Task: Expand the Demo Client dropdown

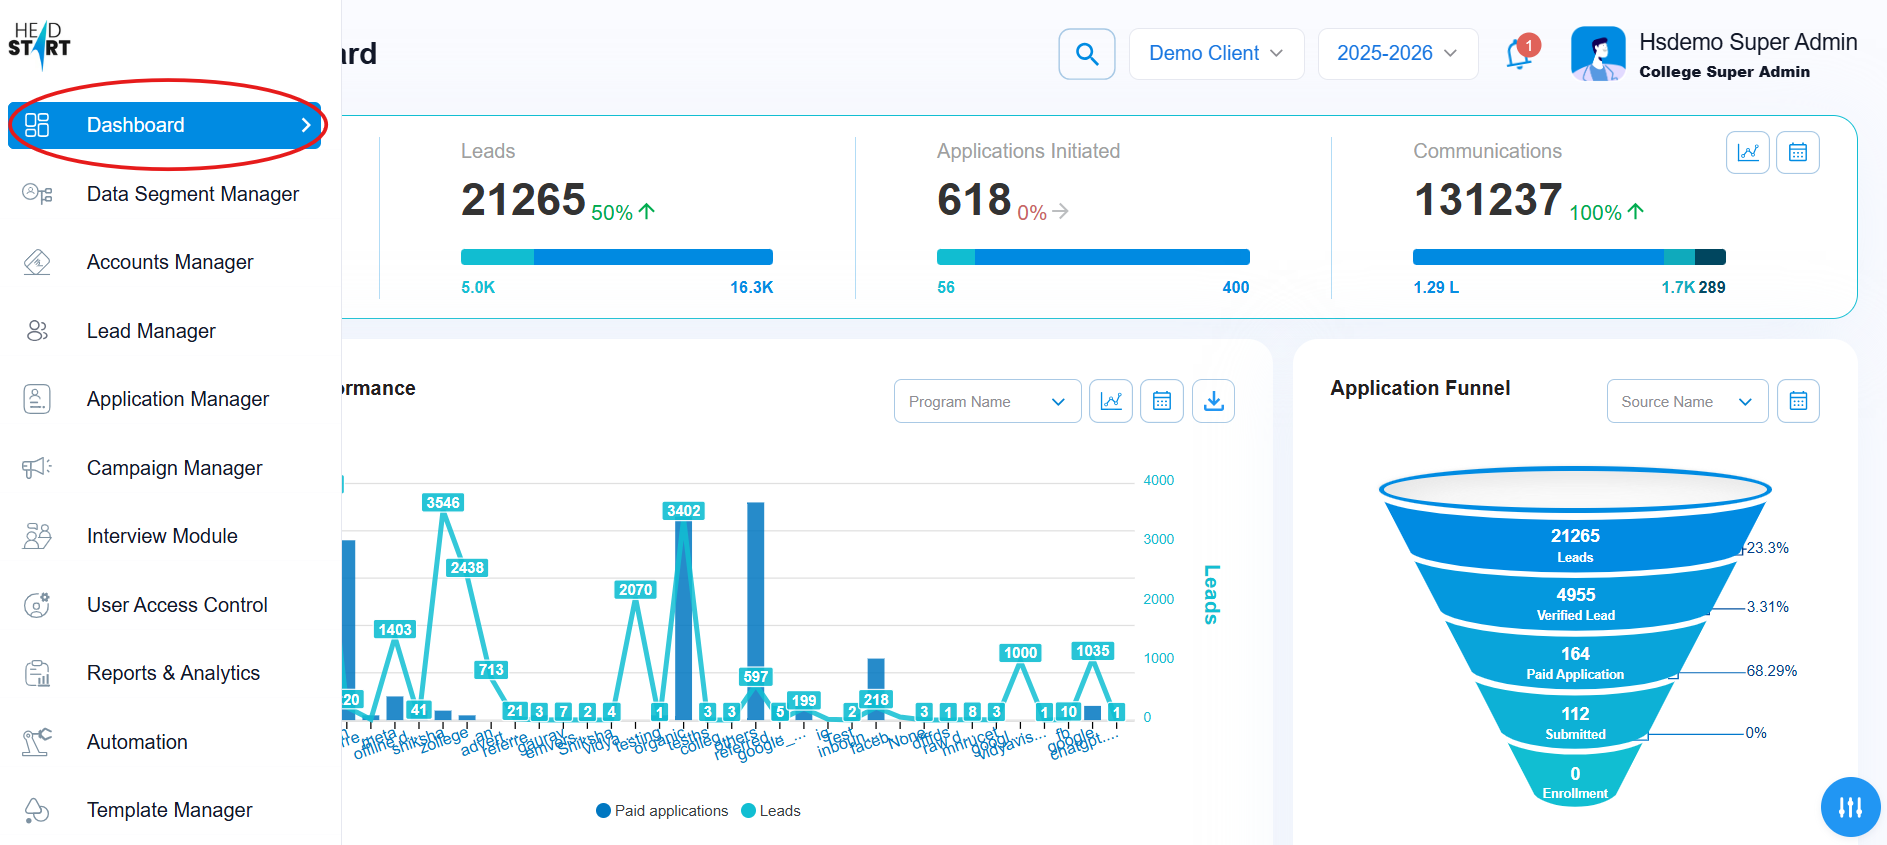Action: coord(1215,54)
